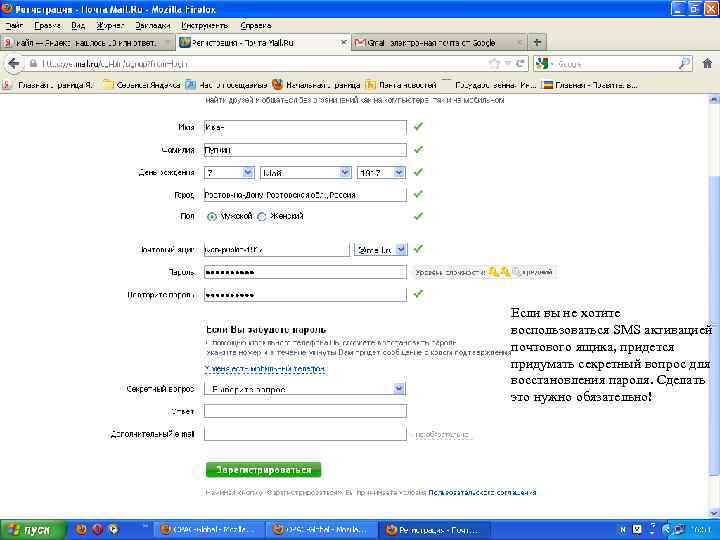Select the Женский gender radio button

coord(262,217)
